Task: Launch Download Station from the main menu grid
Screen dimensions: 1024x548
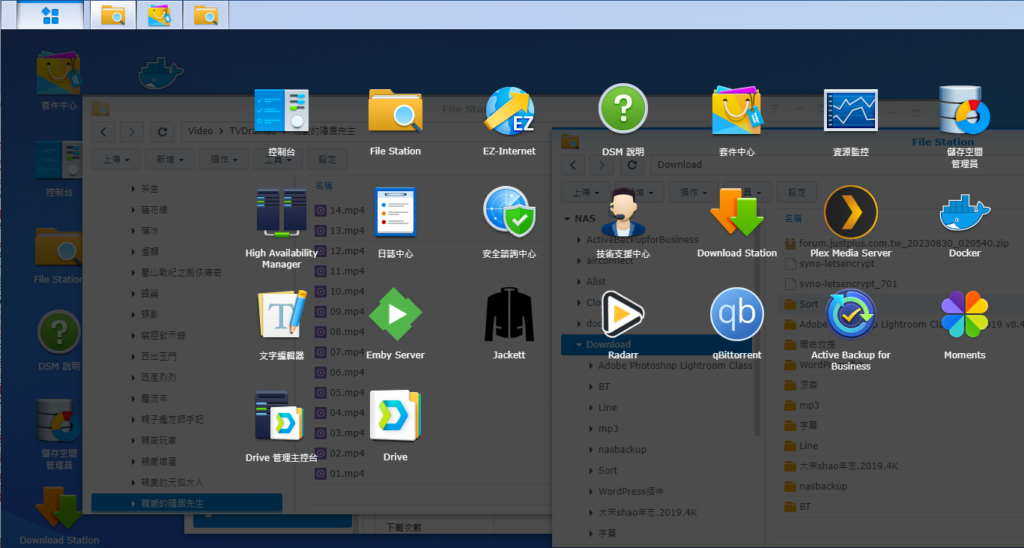Action: (737, 212)
